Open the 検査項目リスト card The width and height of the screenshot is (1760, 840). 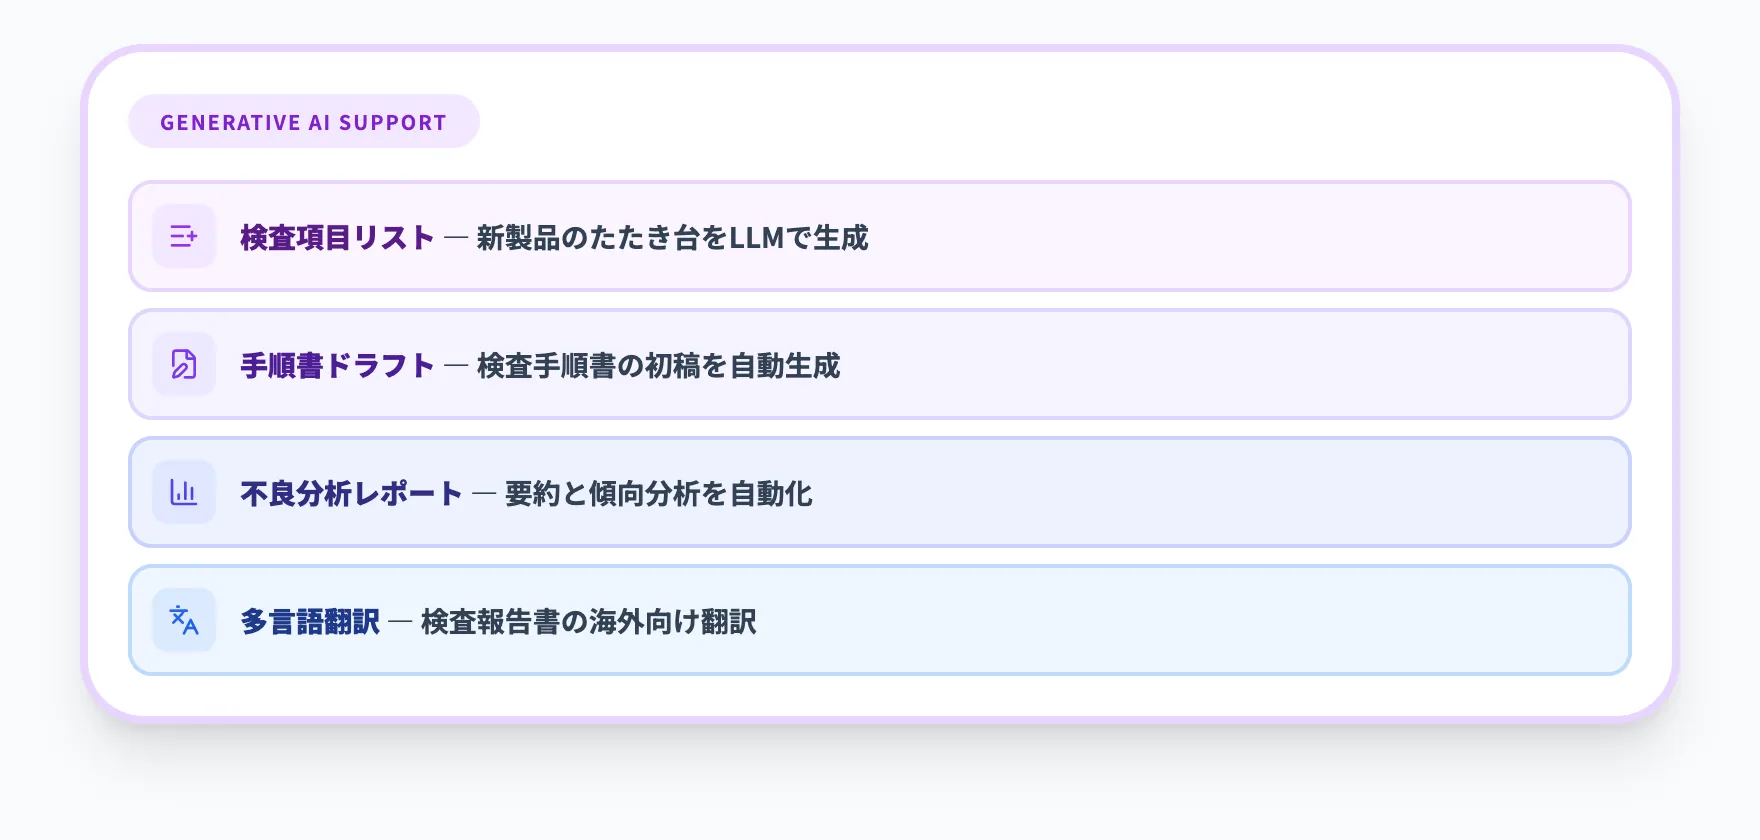[880, 236]
